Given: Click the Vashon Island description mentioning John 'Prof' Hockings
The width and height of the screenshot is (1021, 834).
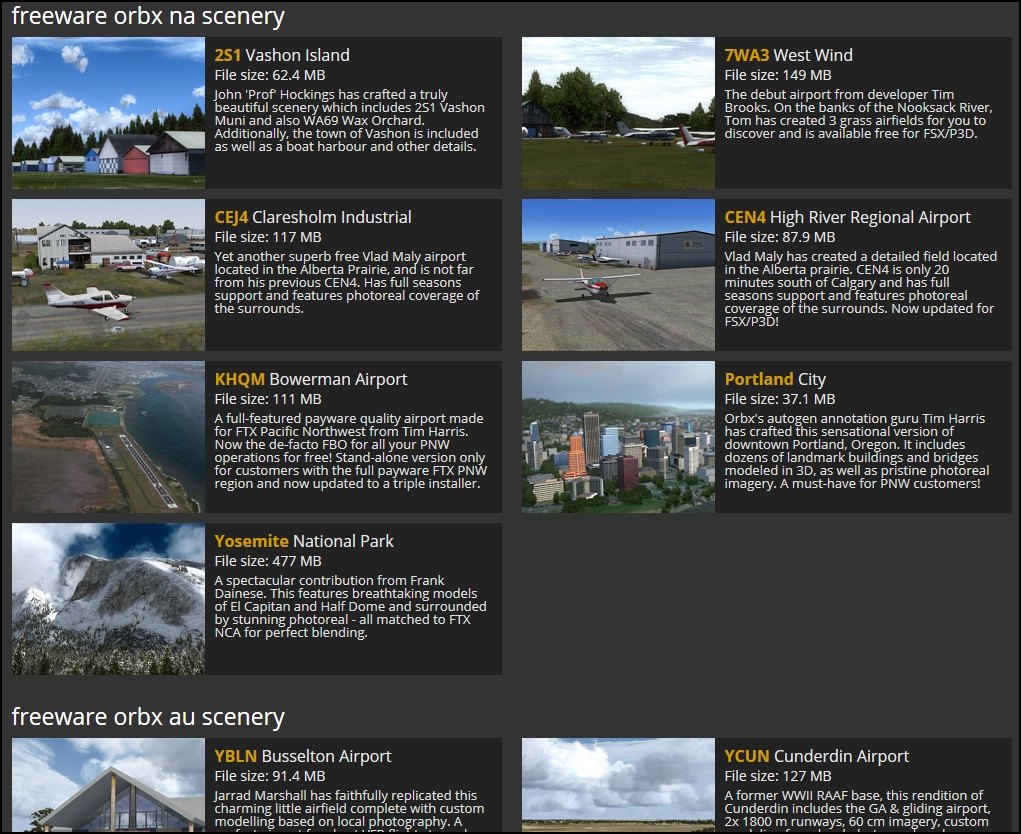Looking at the screenshot, I should 350,120.
